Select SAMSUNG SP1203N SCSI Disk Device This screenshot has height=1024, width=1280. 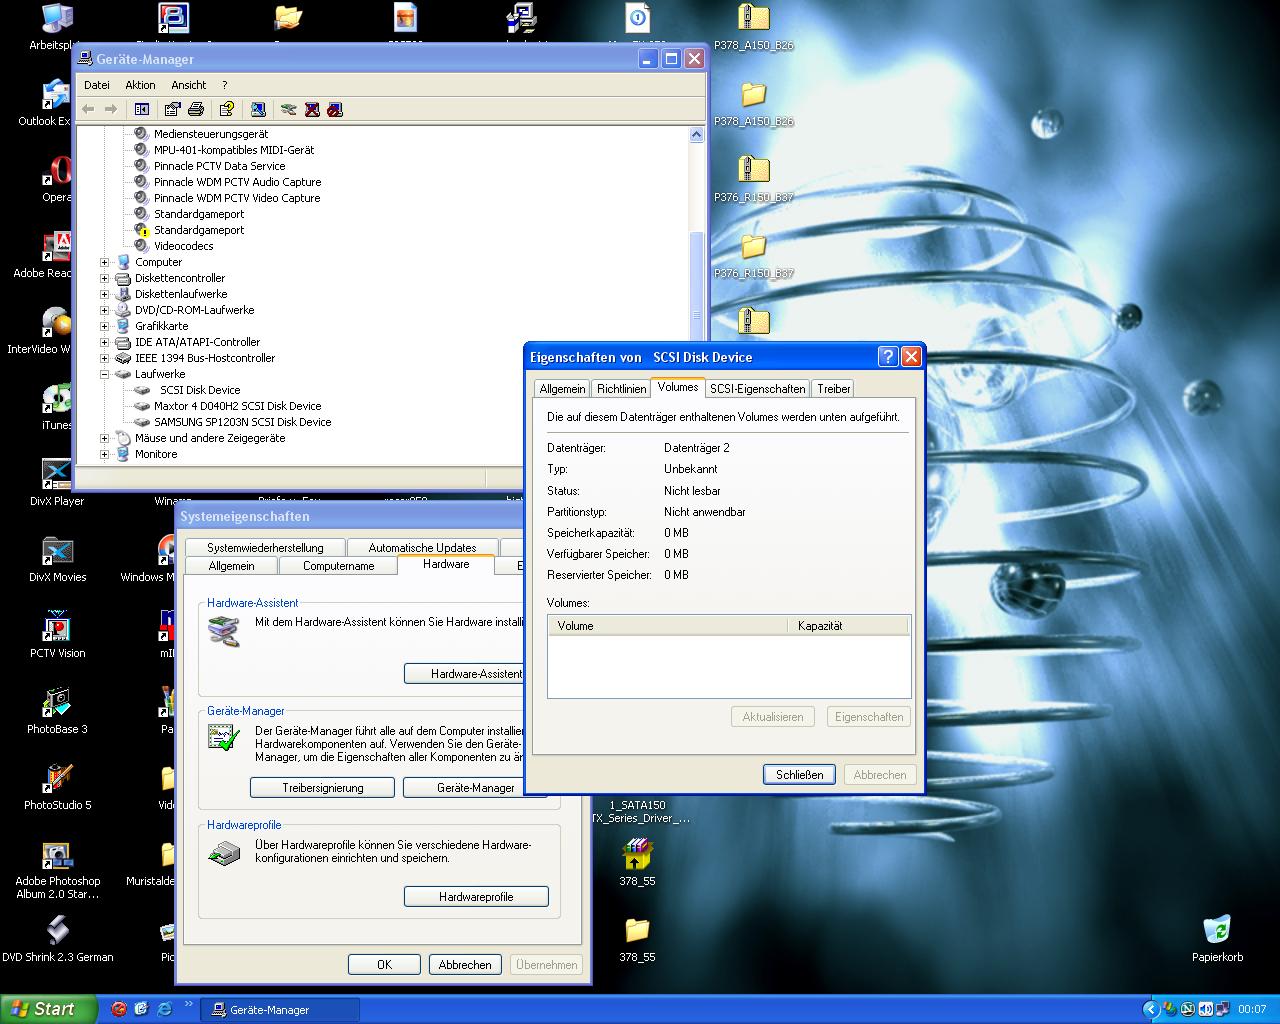pos(242,422)
